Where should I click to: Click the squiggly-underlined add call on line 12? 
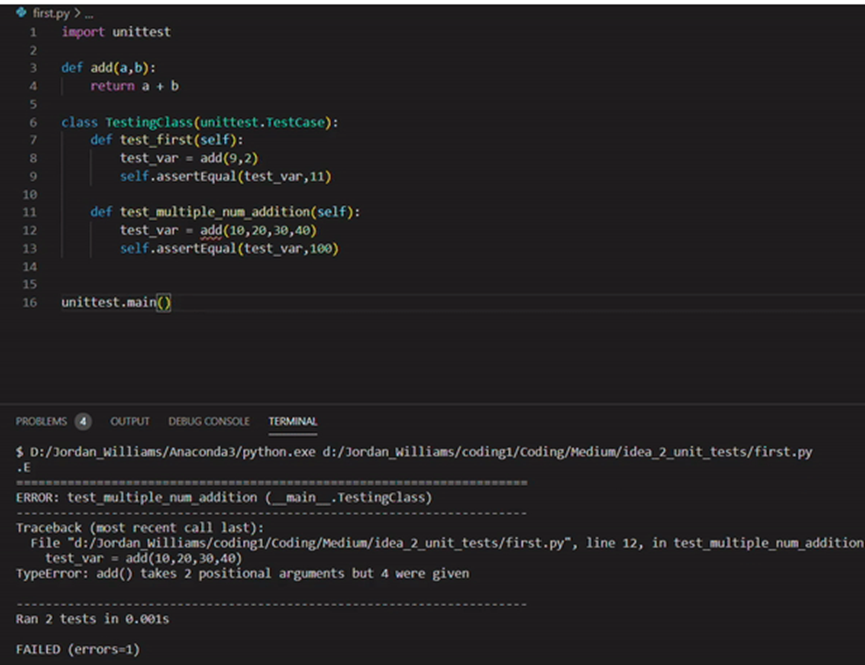coord(211,231)
